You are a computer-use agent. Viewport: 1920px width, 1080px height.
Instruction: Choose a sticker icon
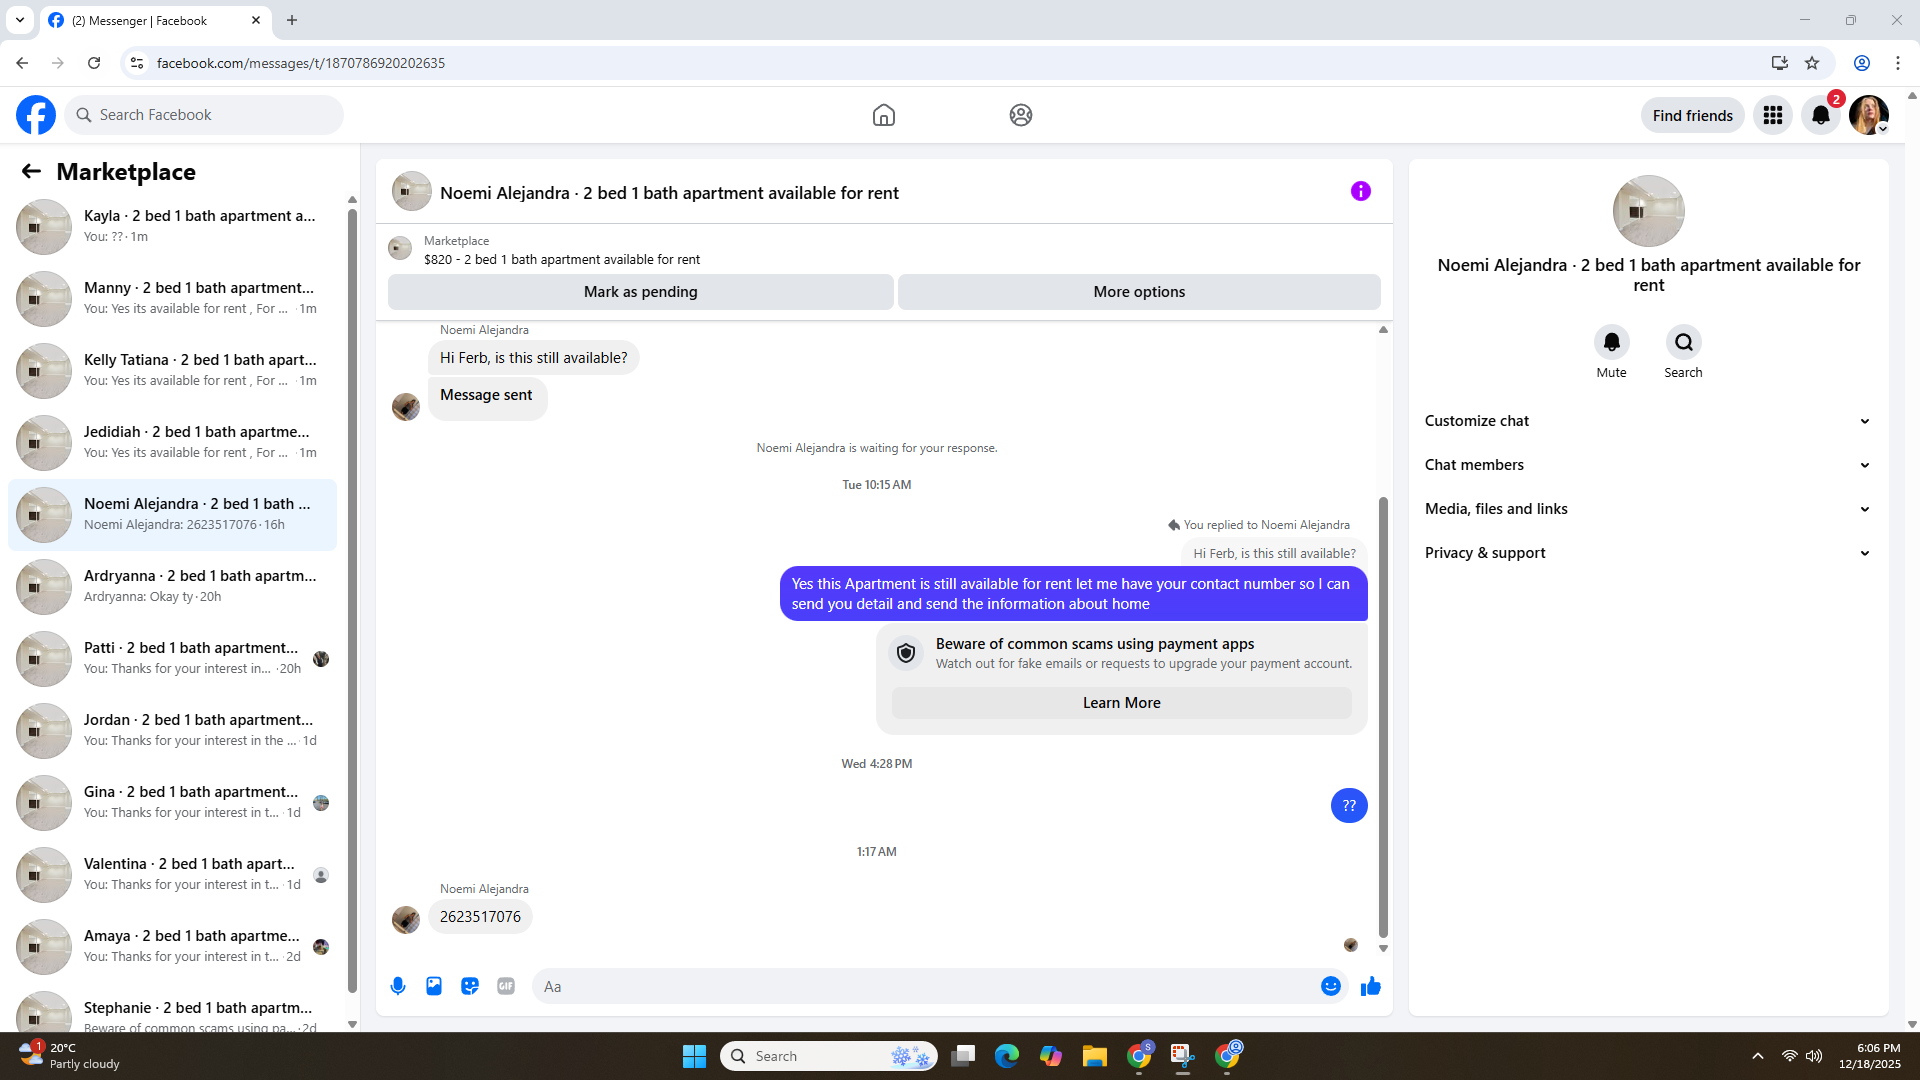coord(470,987)
